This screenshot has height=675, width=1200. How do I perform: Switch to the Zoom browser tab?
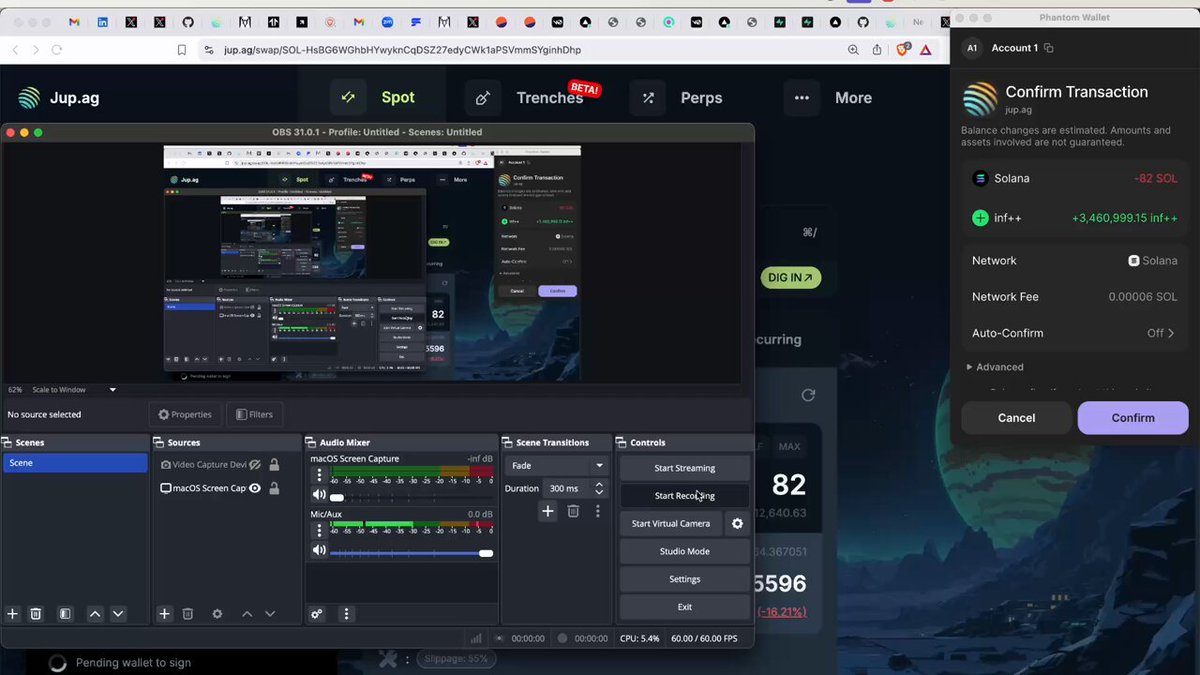point(387,22)
